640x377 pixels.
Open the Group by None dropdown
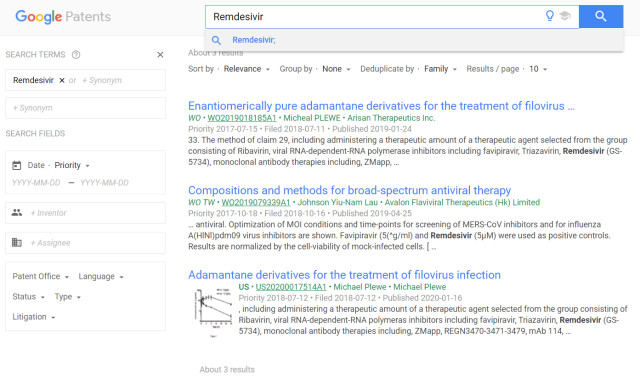coord(336,69)
